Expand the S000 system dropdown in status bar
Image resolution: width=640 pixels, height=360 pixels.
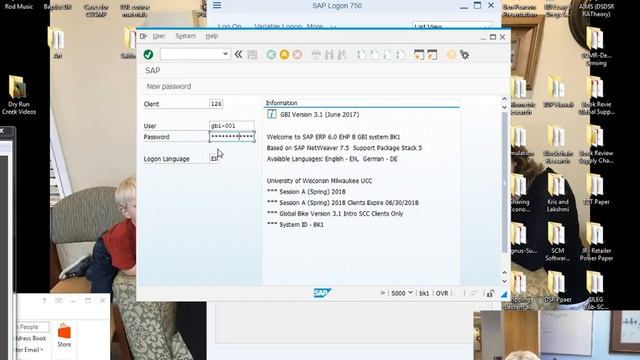[x=410, y=293]
